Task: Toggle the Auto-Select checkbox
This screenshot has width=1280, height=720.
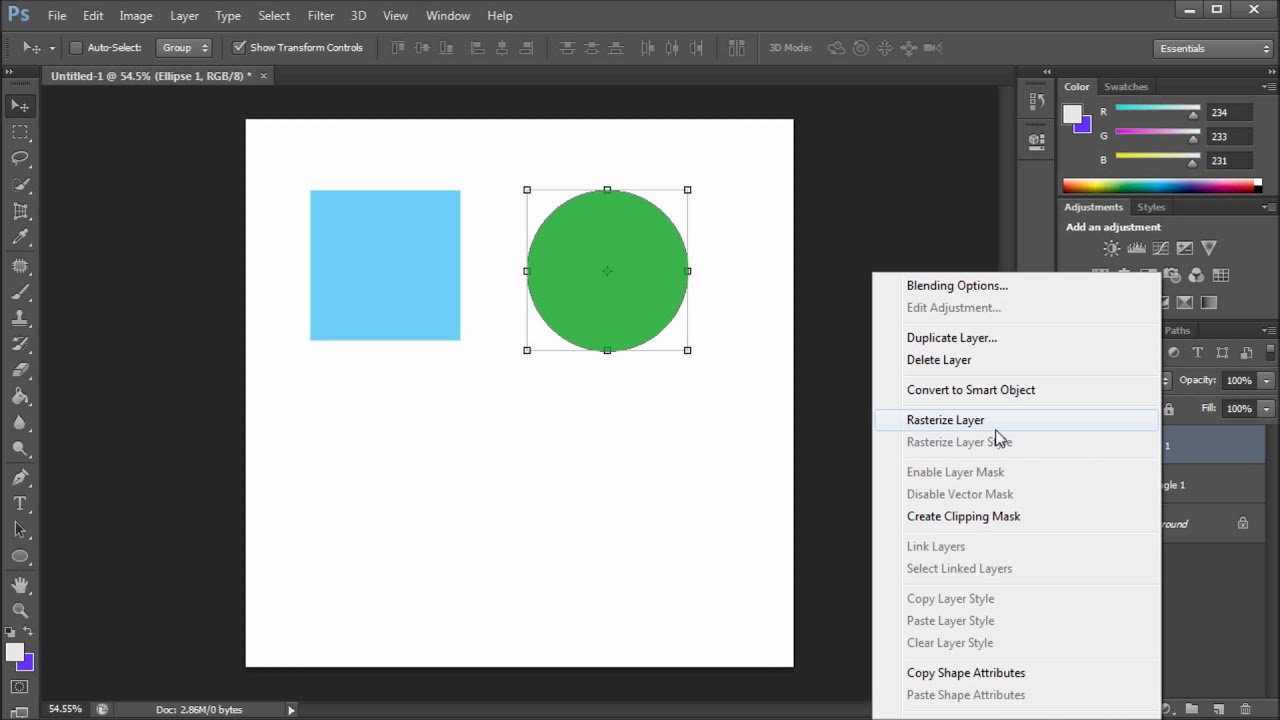Action: (76, 47)
